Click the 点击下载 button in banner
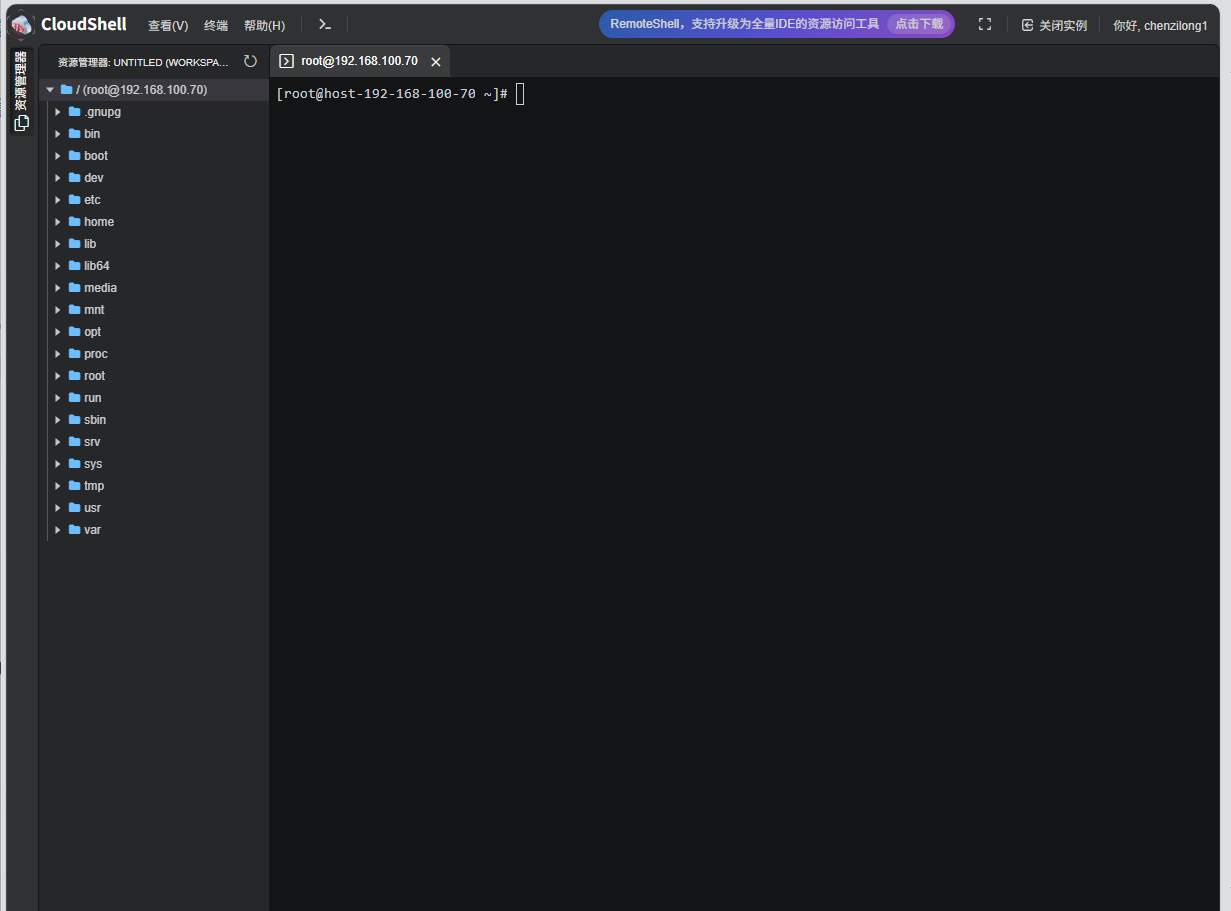This screenshot has width=1231, height=911. [918, 24]
